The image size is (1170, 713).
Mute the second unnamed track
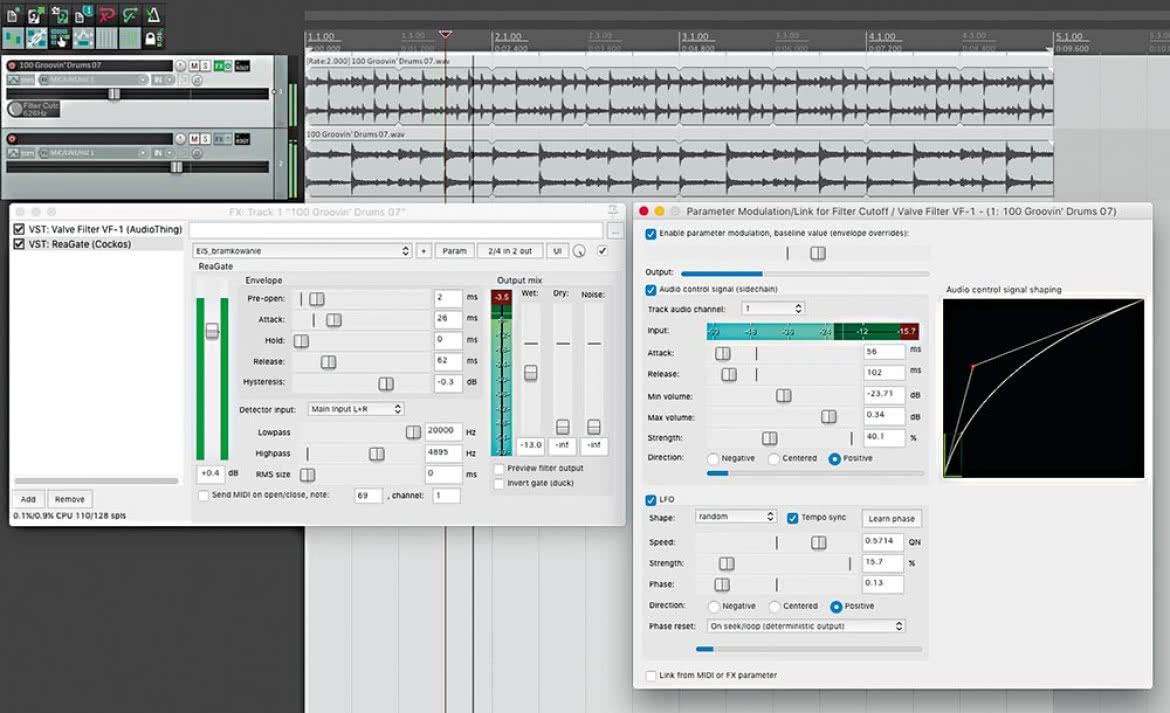(x=194, y=139)
